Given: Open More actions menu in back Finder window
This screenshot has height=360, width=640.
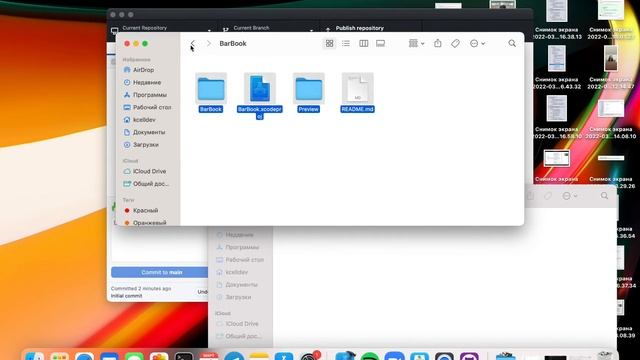Looking at the screenshot, I should pos(569,196).
